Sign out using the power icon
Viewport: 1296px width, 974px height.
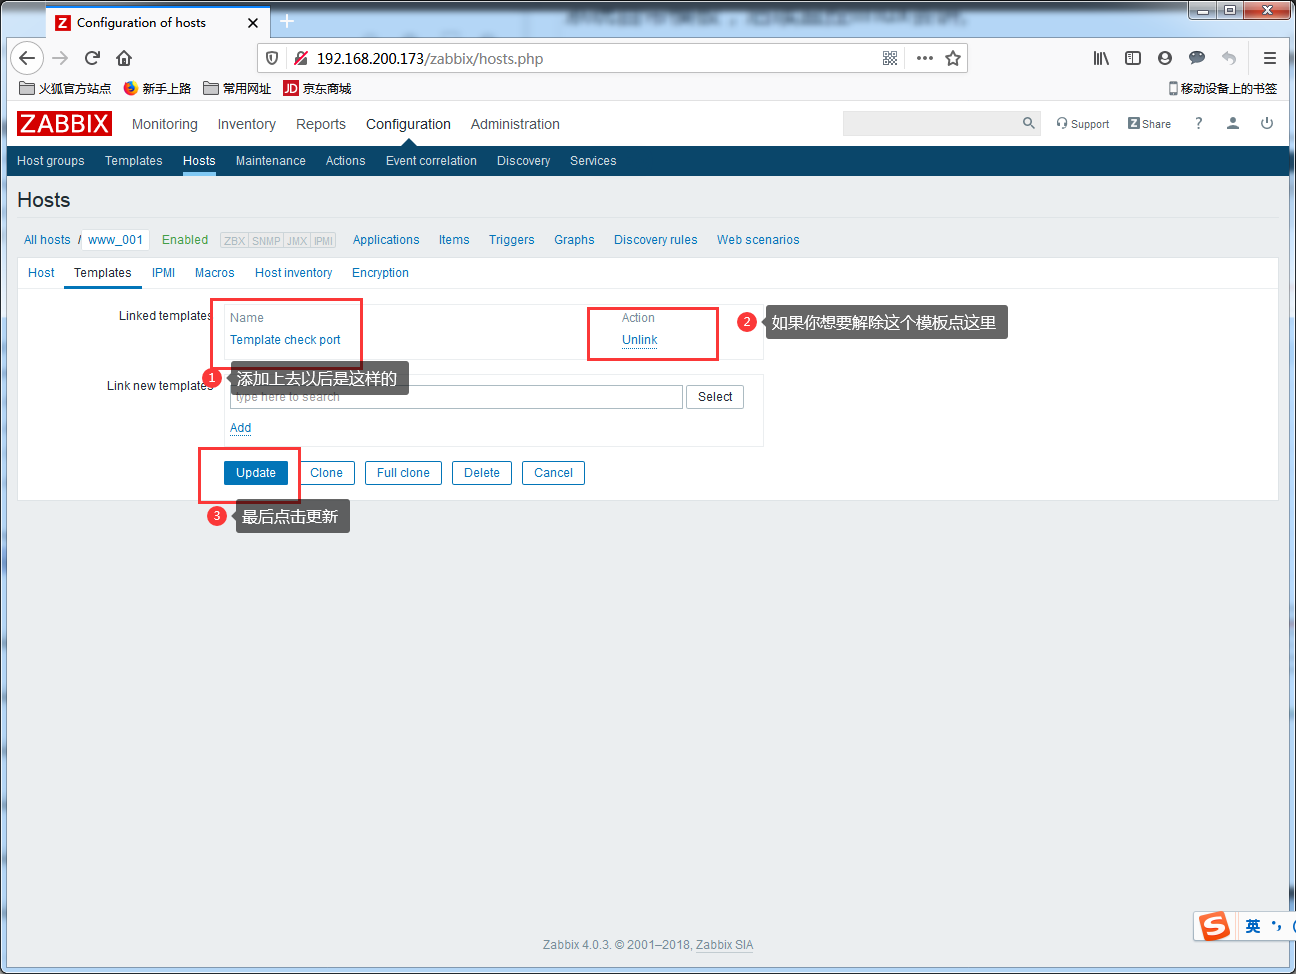[1267, 123]
